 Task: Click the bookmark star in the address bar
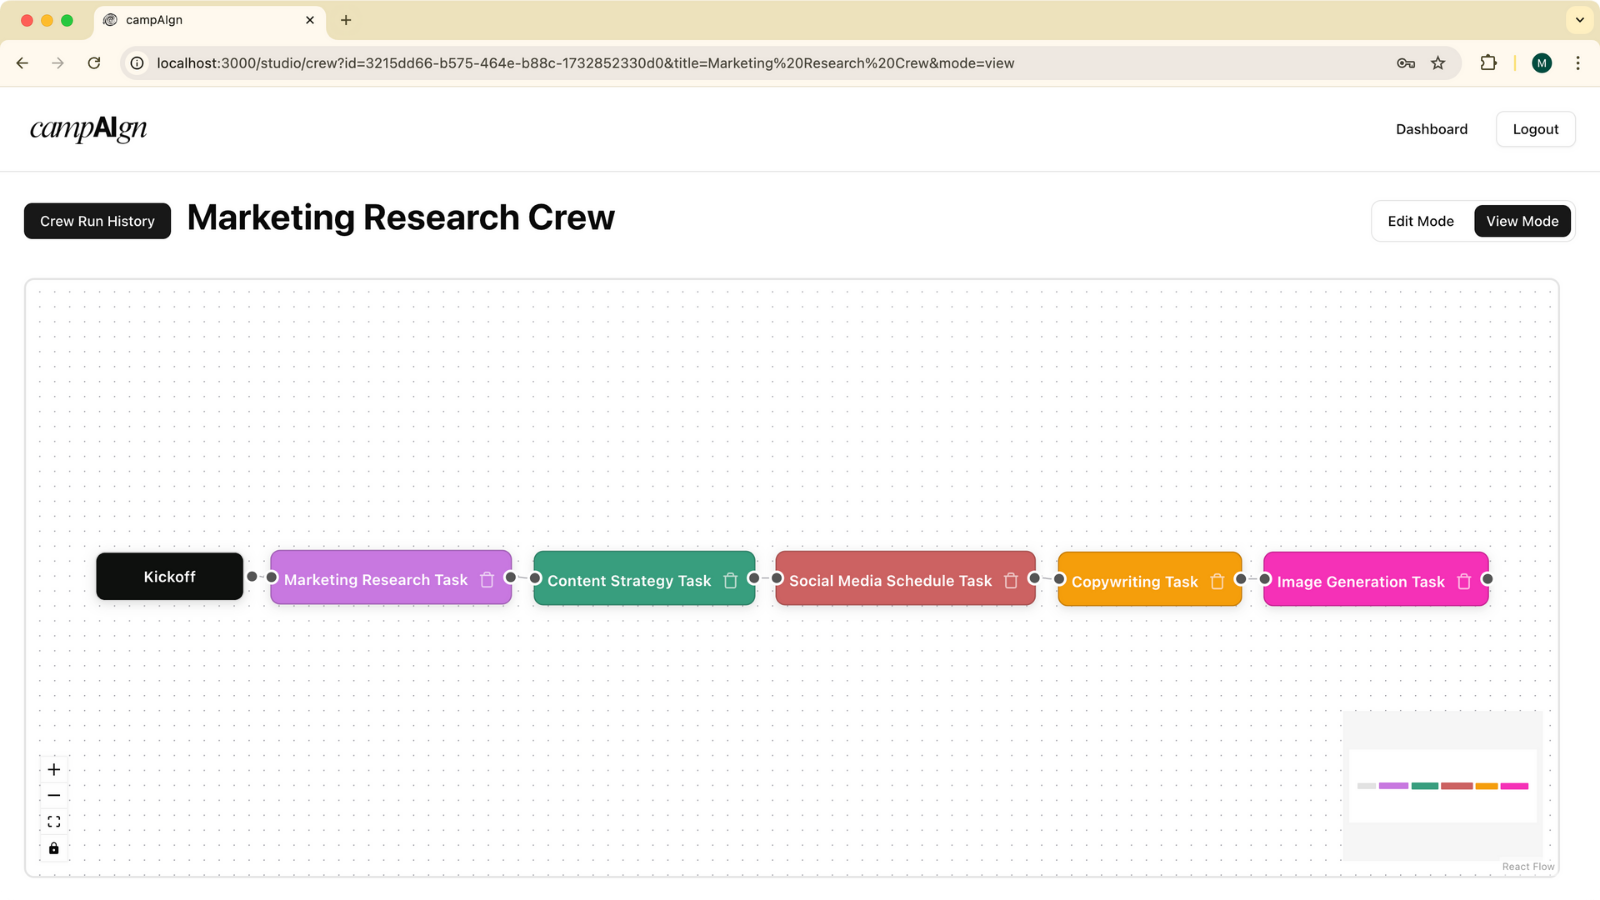coord(1440,63)
